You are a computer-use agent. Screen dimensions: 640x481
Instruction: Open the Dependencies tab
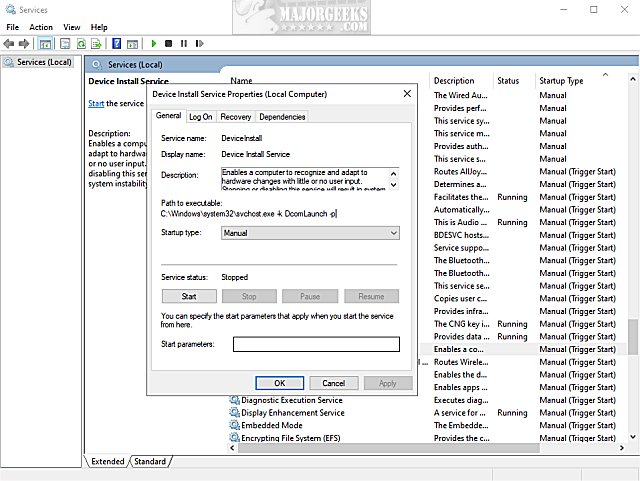282,117
